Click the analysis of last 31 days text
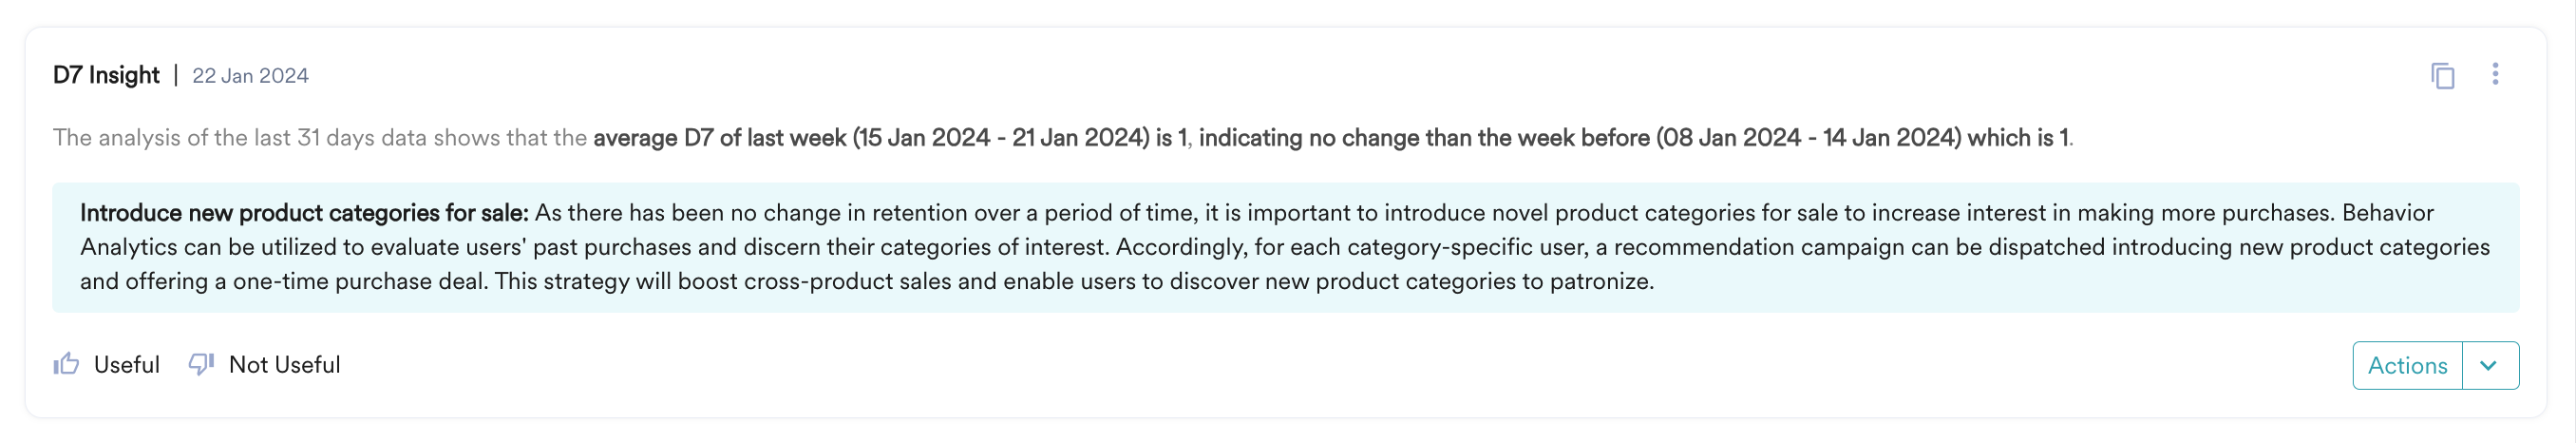The height and width of the screenshot is (443, 2576). click(x=320, y=138)
